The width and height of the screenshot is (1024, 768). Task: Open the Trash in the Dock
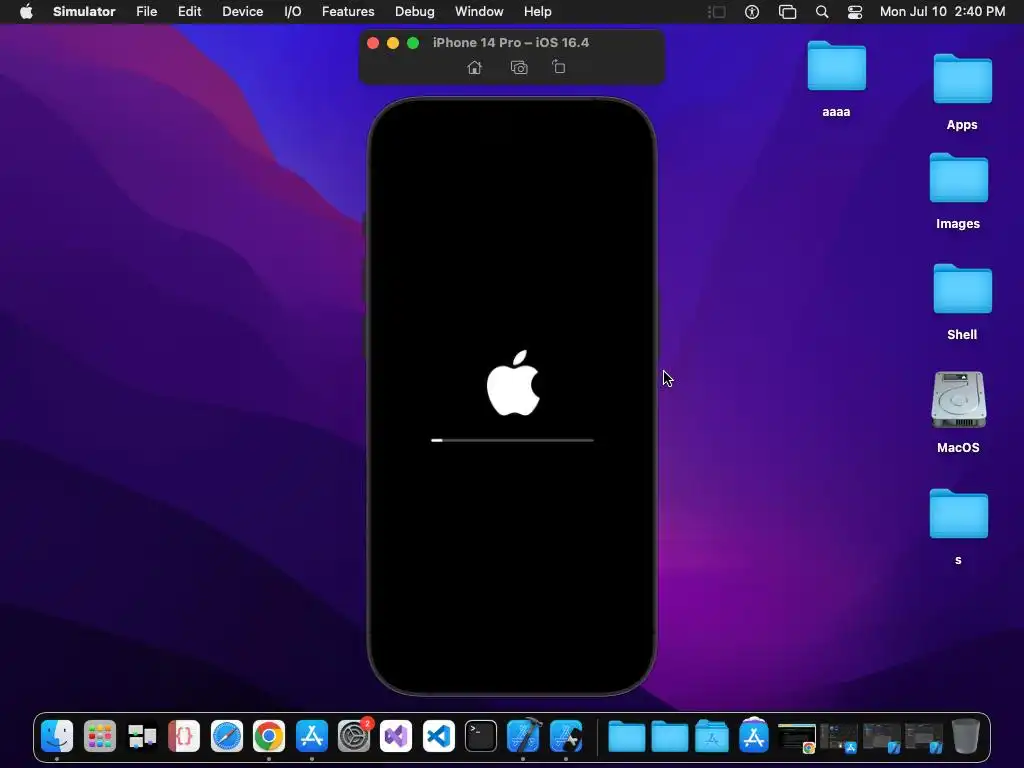click(x=966, y=736)
